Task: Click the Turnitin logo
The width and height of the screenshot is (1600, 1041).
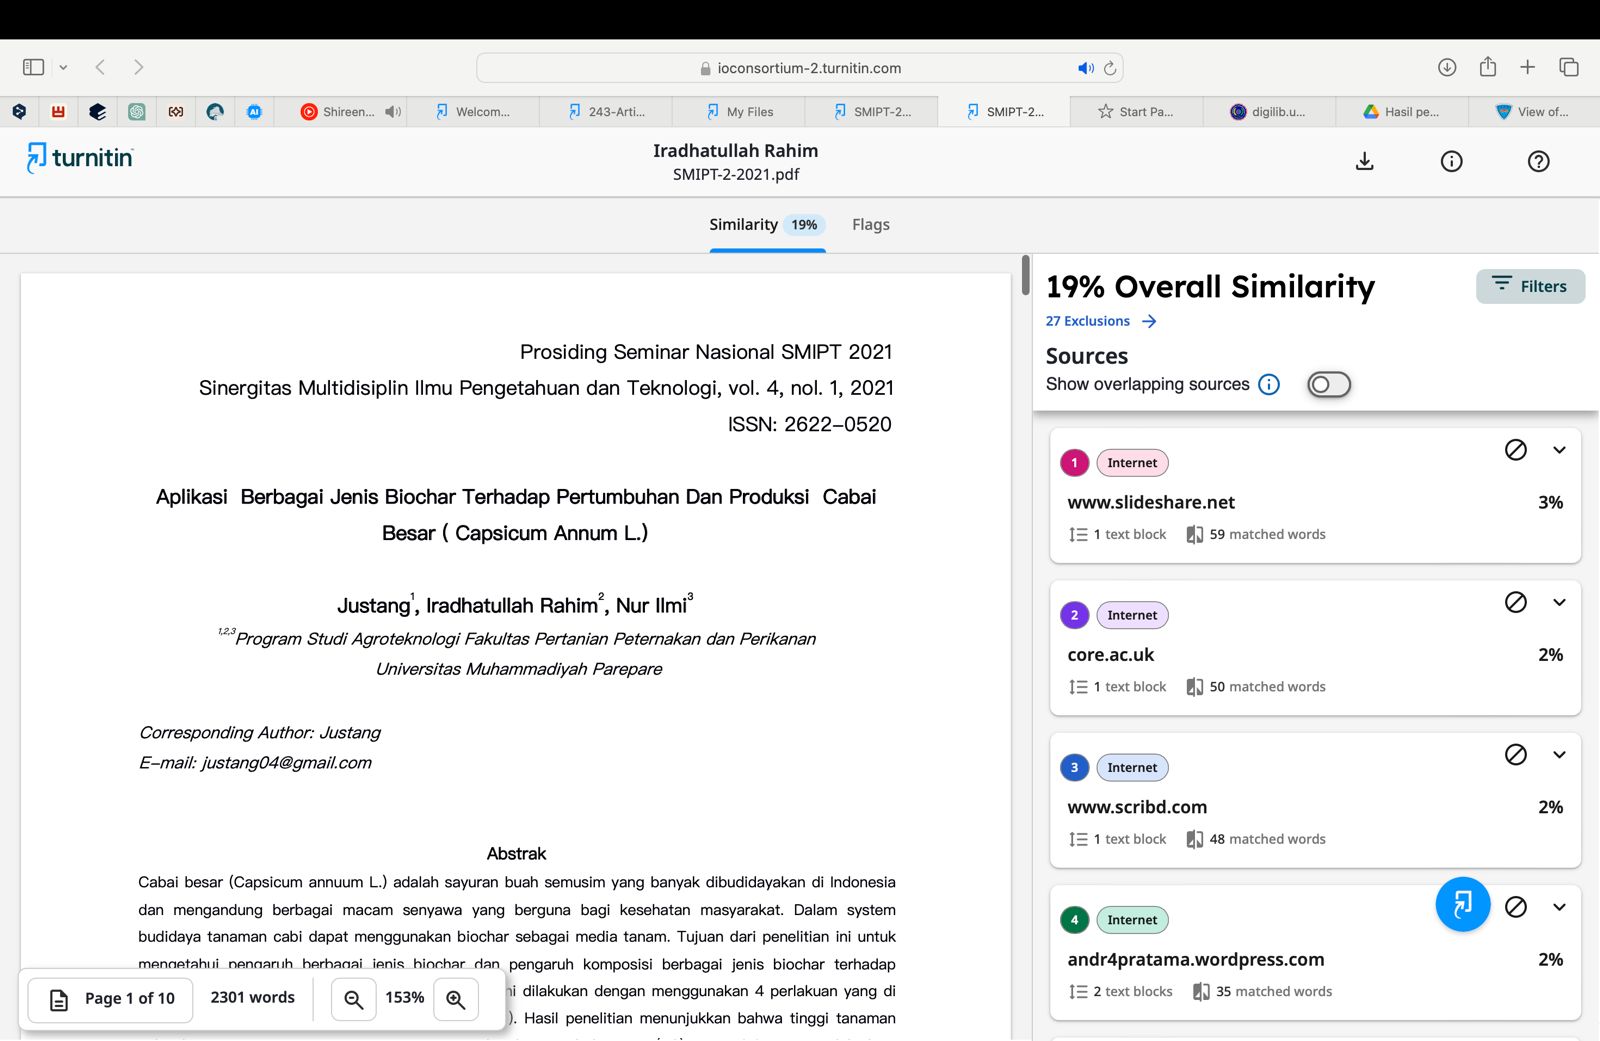Action: coord(79,158)
